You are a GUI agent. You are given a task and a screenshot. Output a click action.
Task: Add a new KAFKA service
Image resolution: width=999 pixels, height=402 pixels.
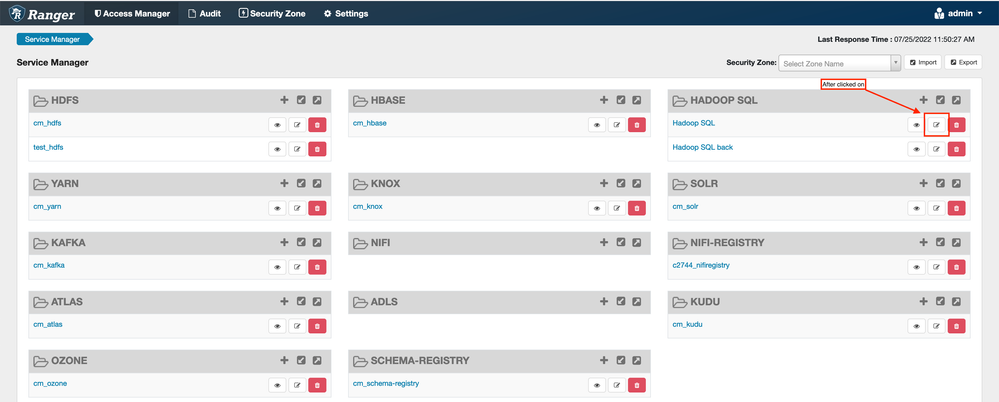(x=284, y=243)
